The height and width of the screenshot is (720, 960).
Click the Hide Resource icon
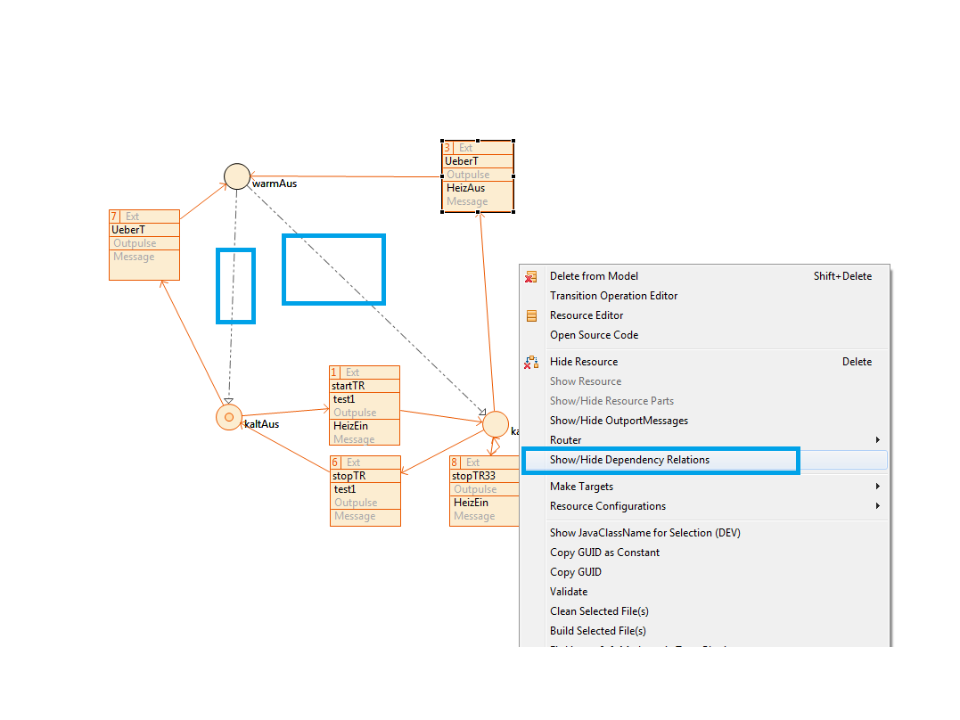531,362
